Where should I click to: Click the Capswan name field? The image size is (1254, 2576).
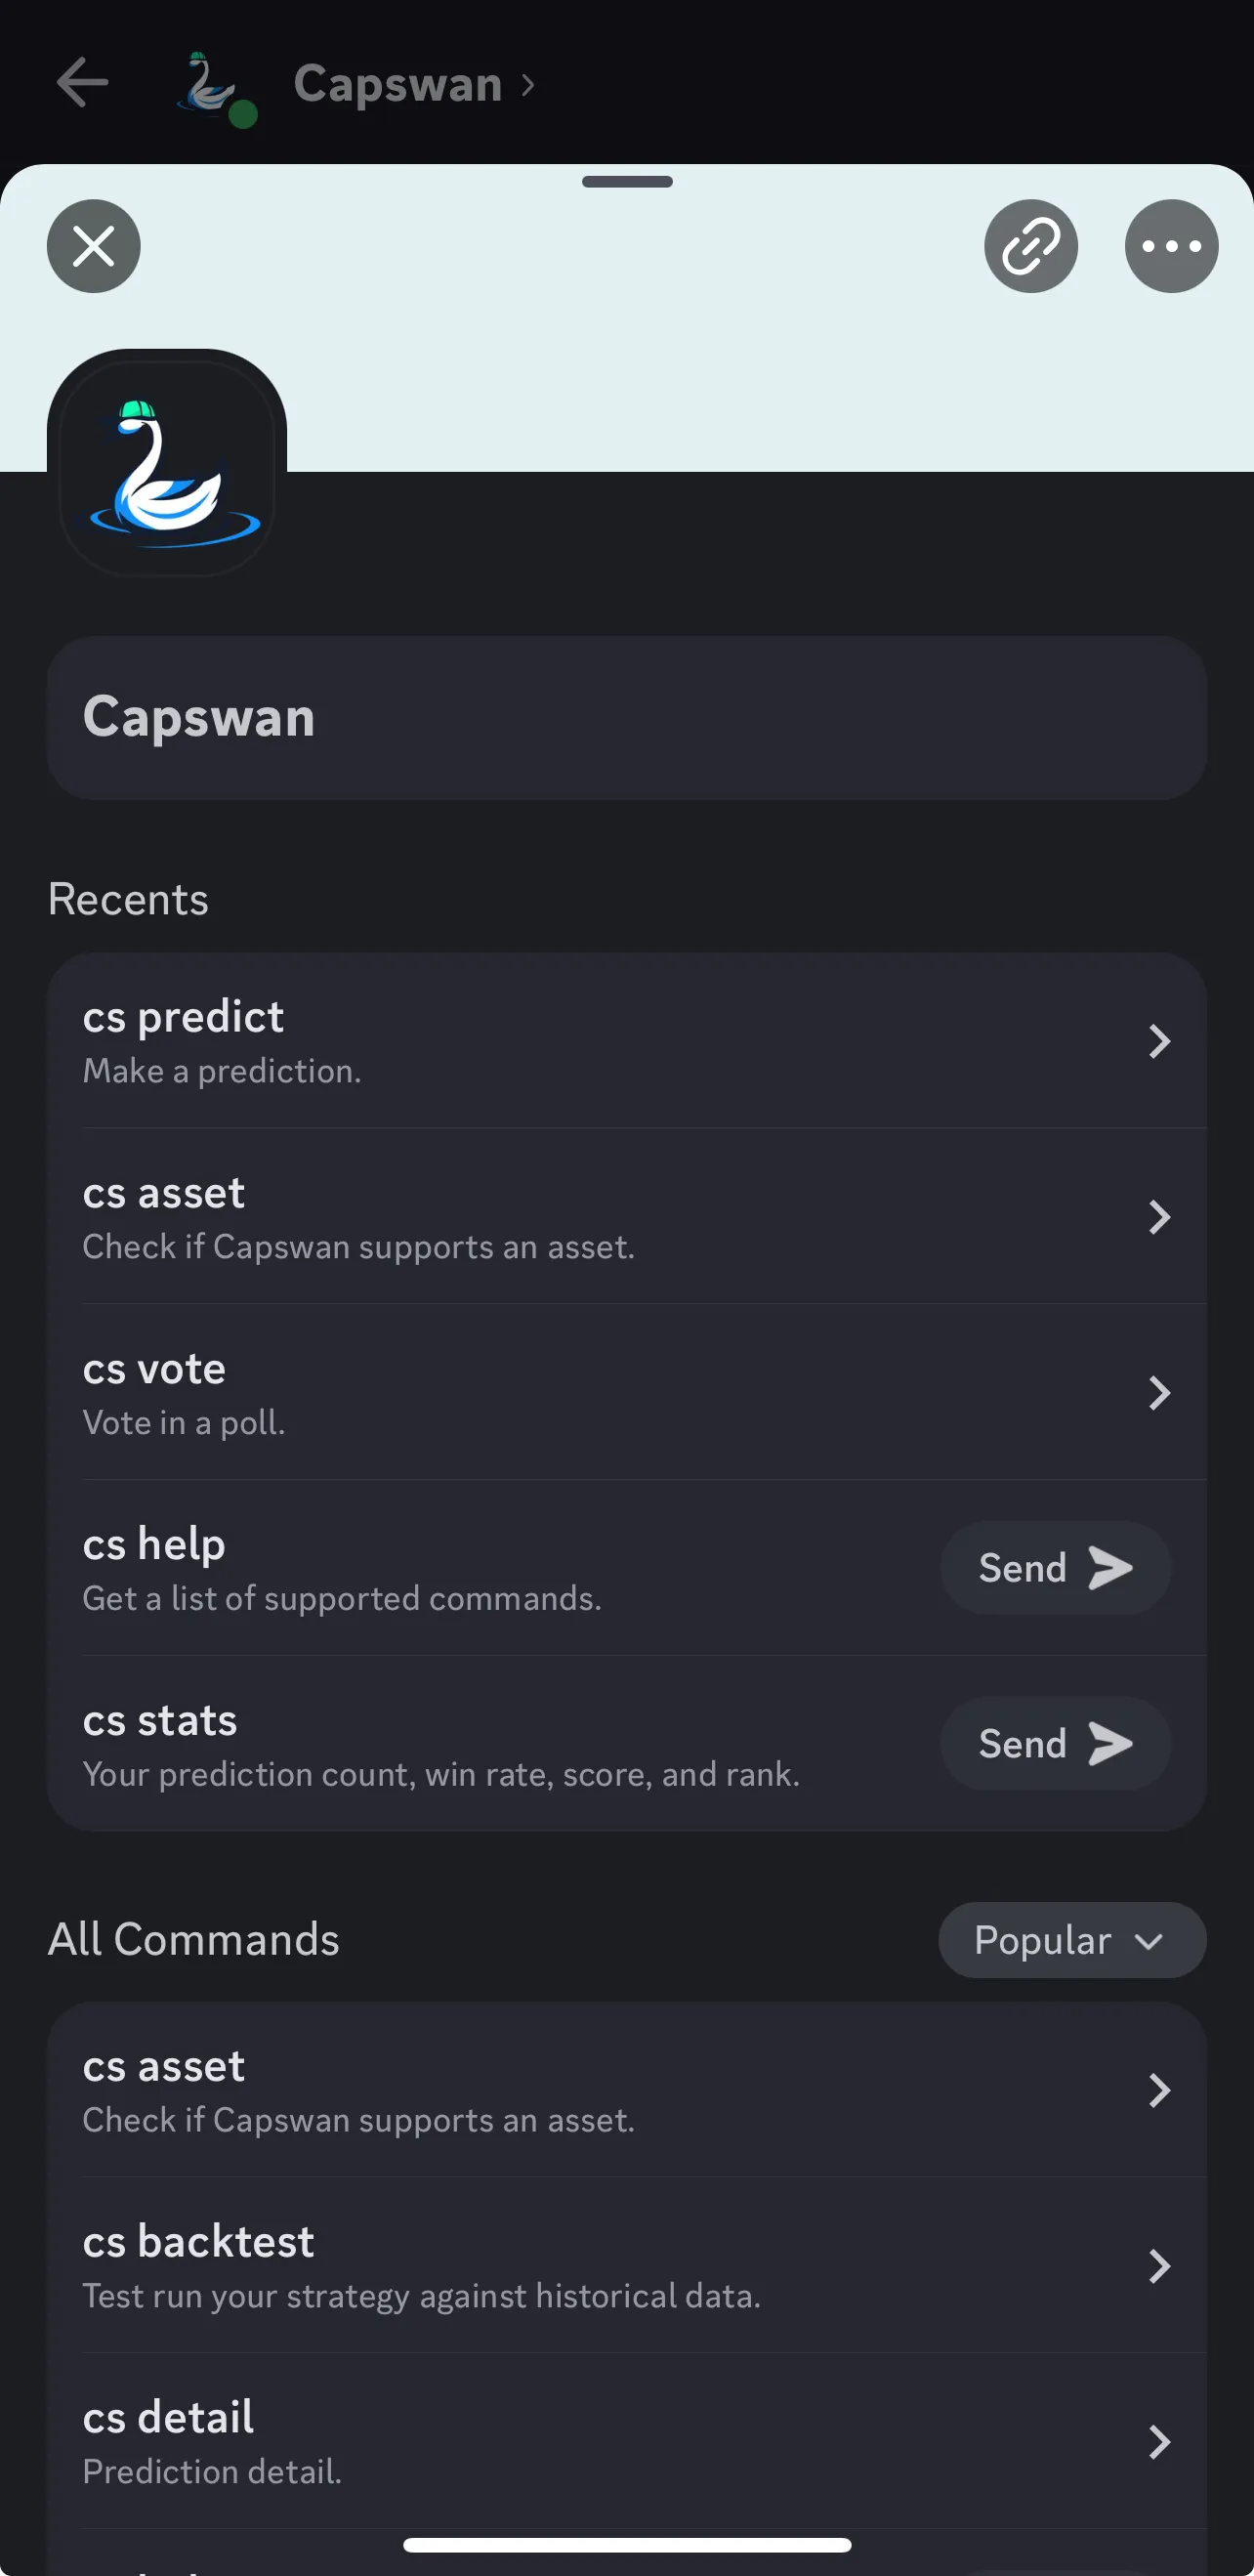point(627,716)
